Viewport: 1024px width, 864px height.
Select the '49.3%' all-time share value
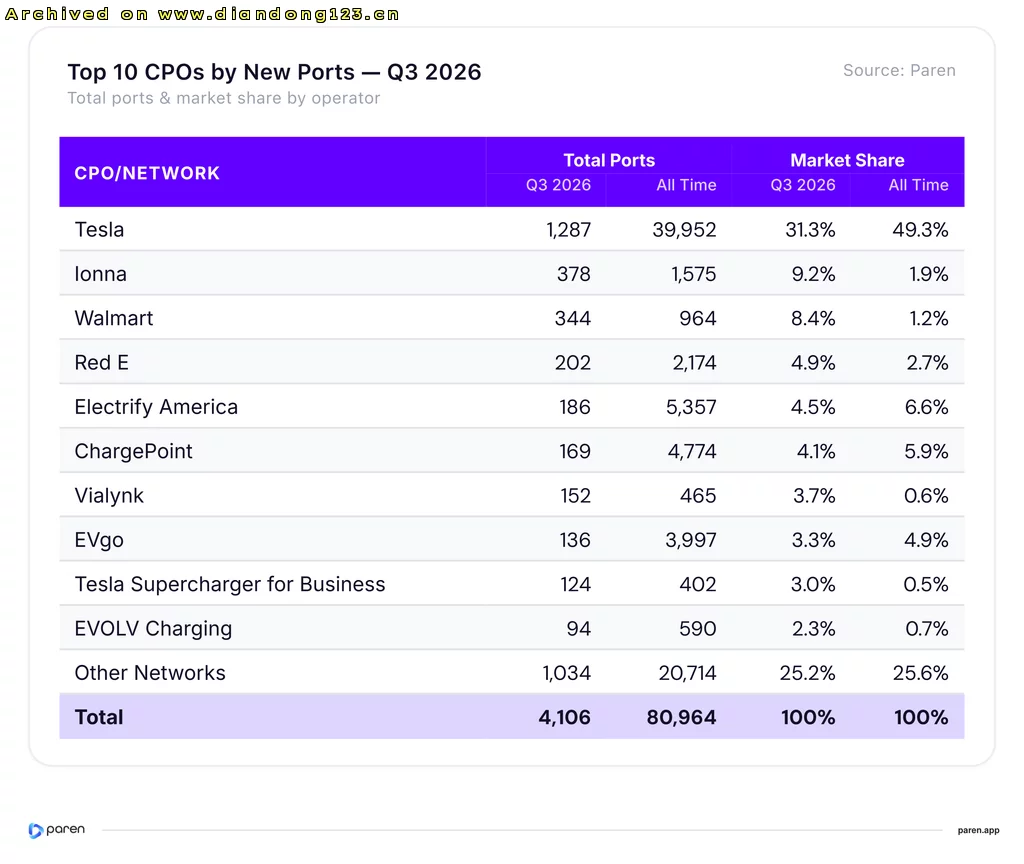[920, 230]
